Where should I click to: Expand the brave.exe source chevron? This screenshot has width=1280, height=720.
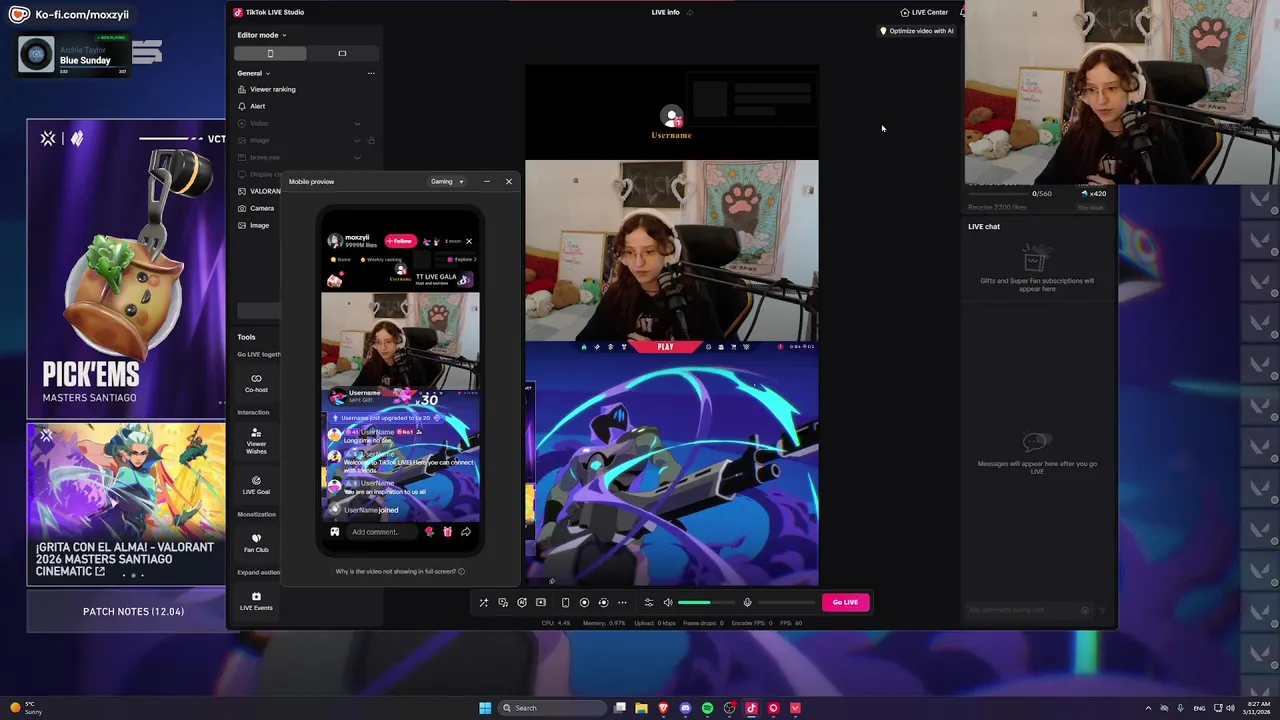[x=357, y=157]
